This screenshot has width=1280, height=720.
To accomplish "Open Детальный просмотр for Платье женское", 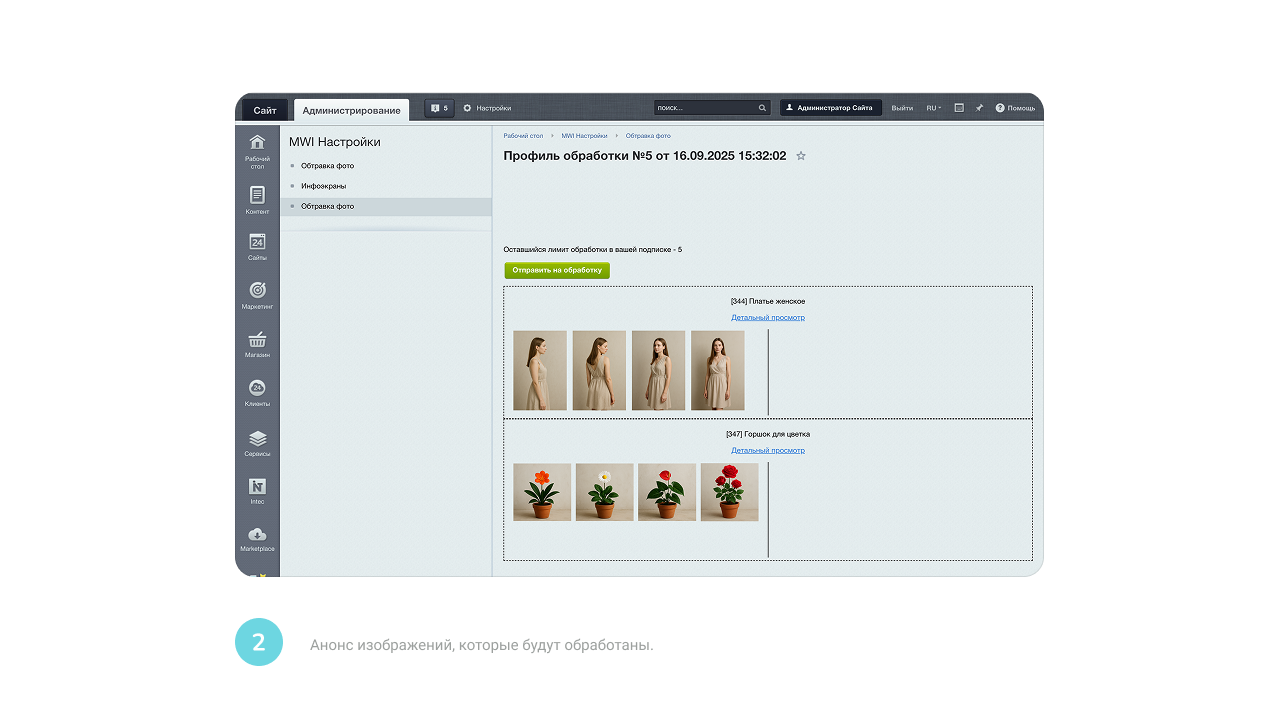I will [767, 318].
